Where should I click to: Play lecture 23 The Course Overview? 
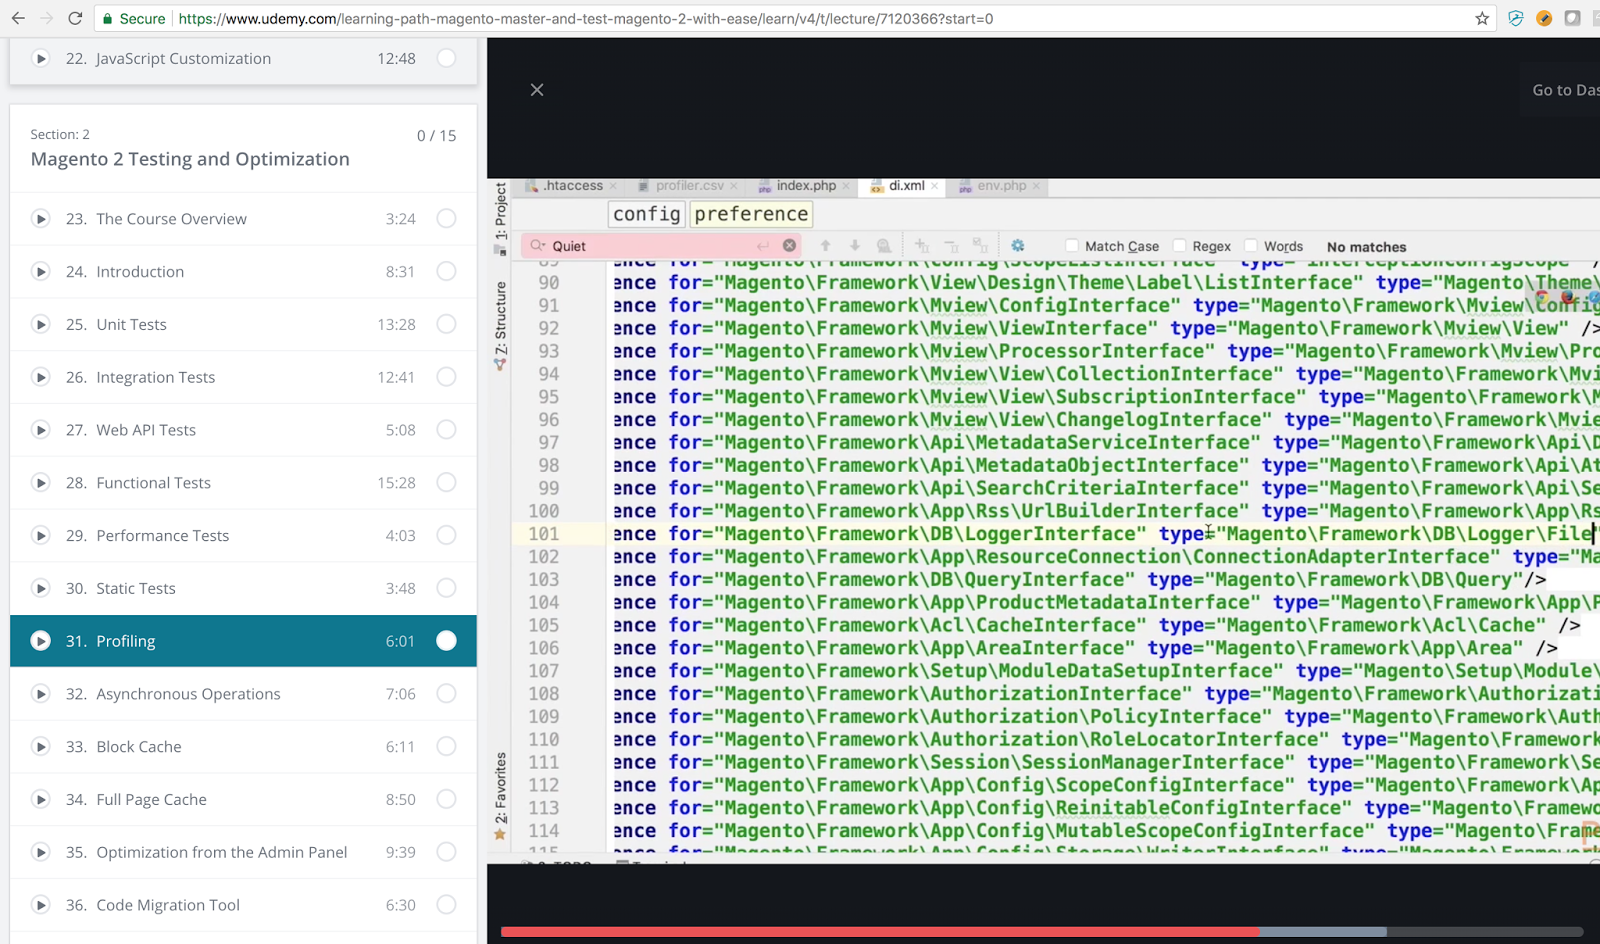click(x=40, y=219)
